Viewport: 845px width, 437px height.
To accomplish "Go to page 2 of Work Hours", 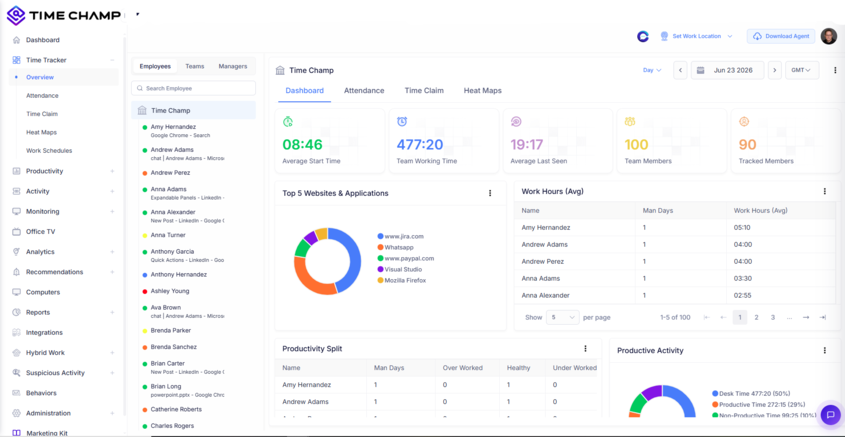I will coord(757,317).
